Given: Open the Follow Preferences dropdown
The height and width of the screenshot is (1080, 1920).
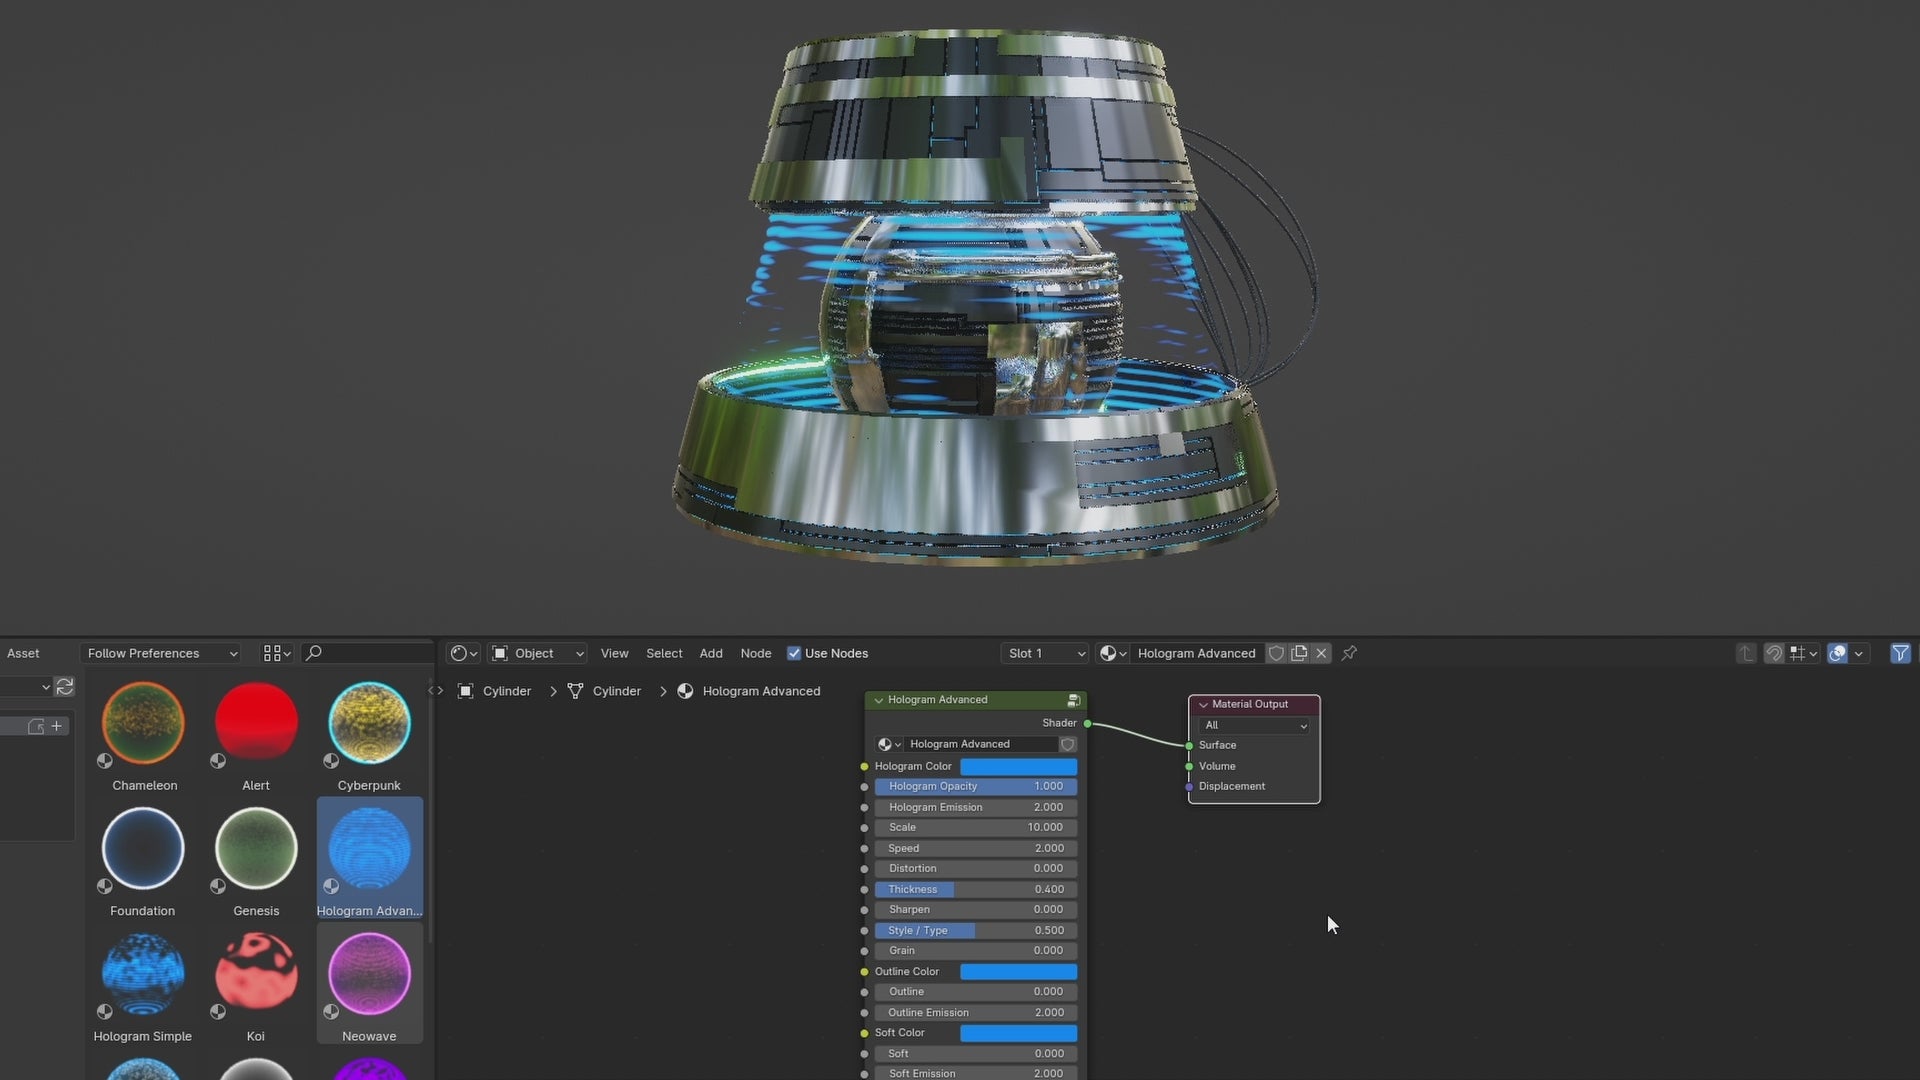Looking at the screenshot, I should (x=162, y=653).
